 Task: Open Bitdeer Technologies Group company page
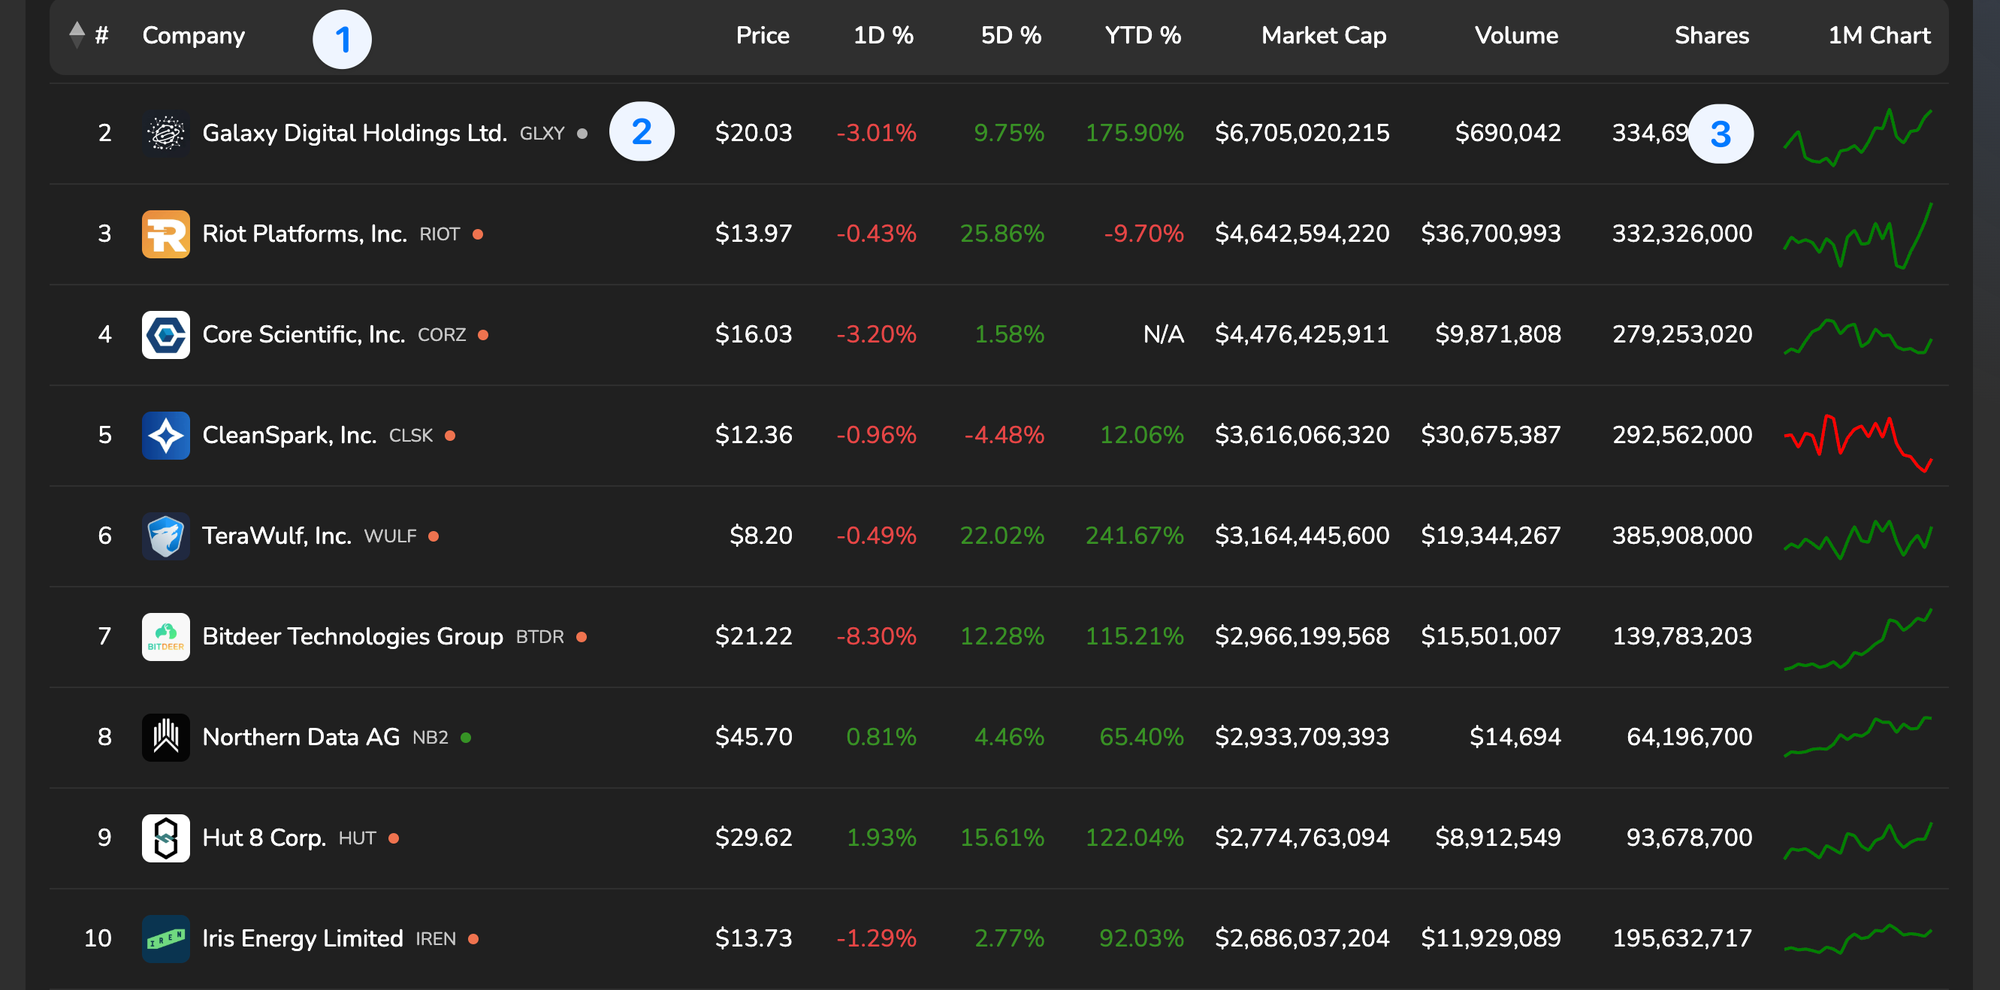tap(352, 637)
